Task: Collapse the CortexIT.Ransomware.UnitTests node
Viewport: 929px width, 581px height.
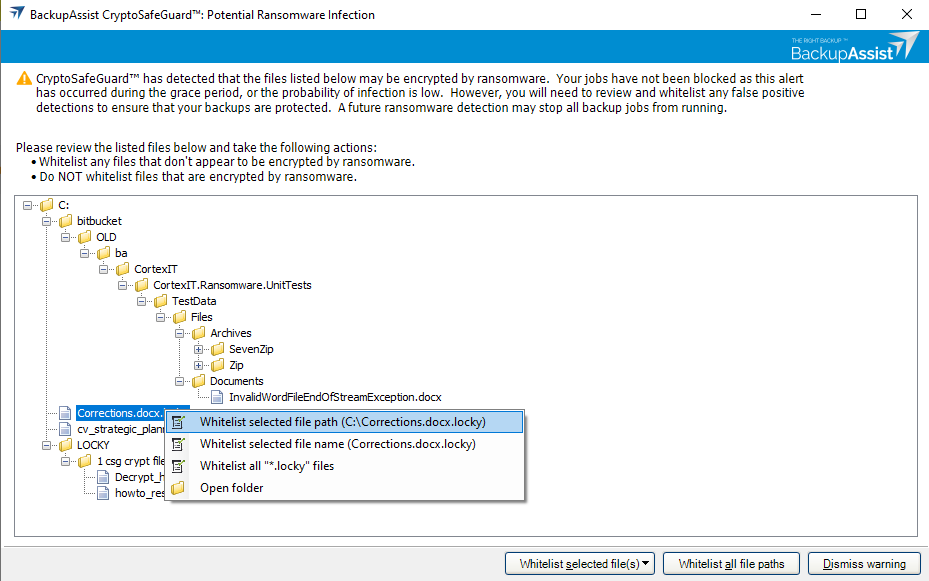Action: (x=122, y=285)
